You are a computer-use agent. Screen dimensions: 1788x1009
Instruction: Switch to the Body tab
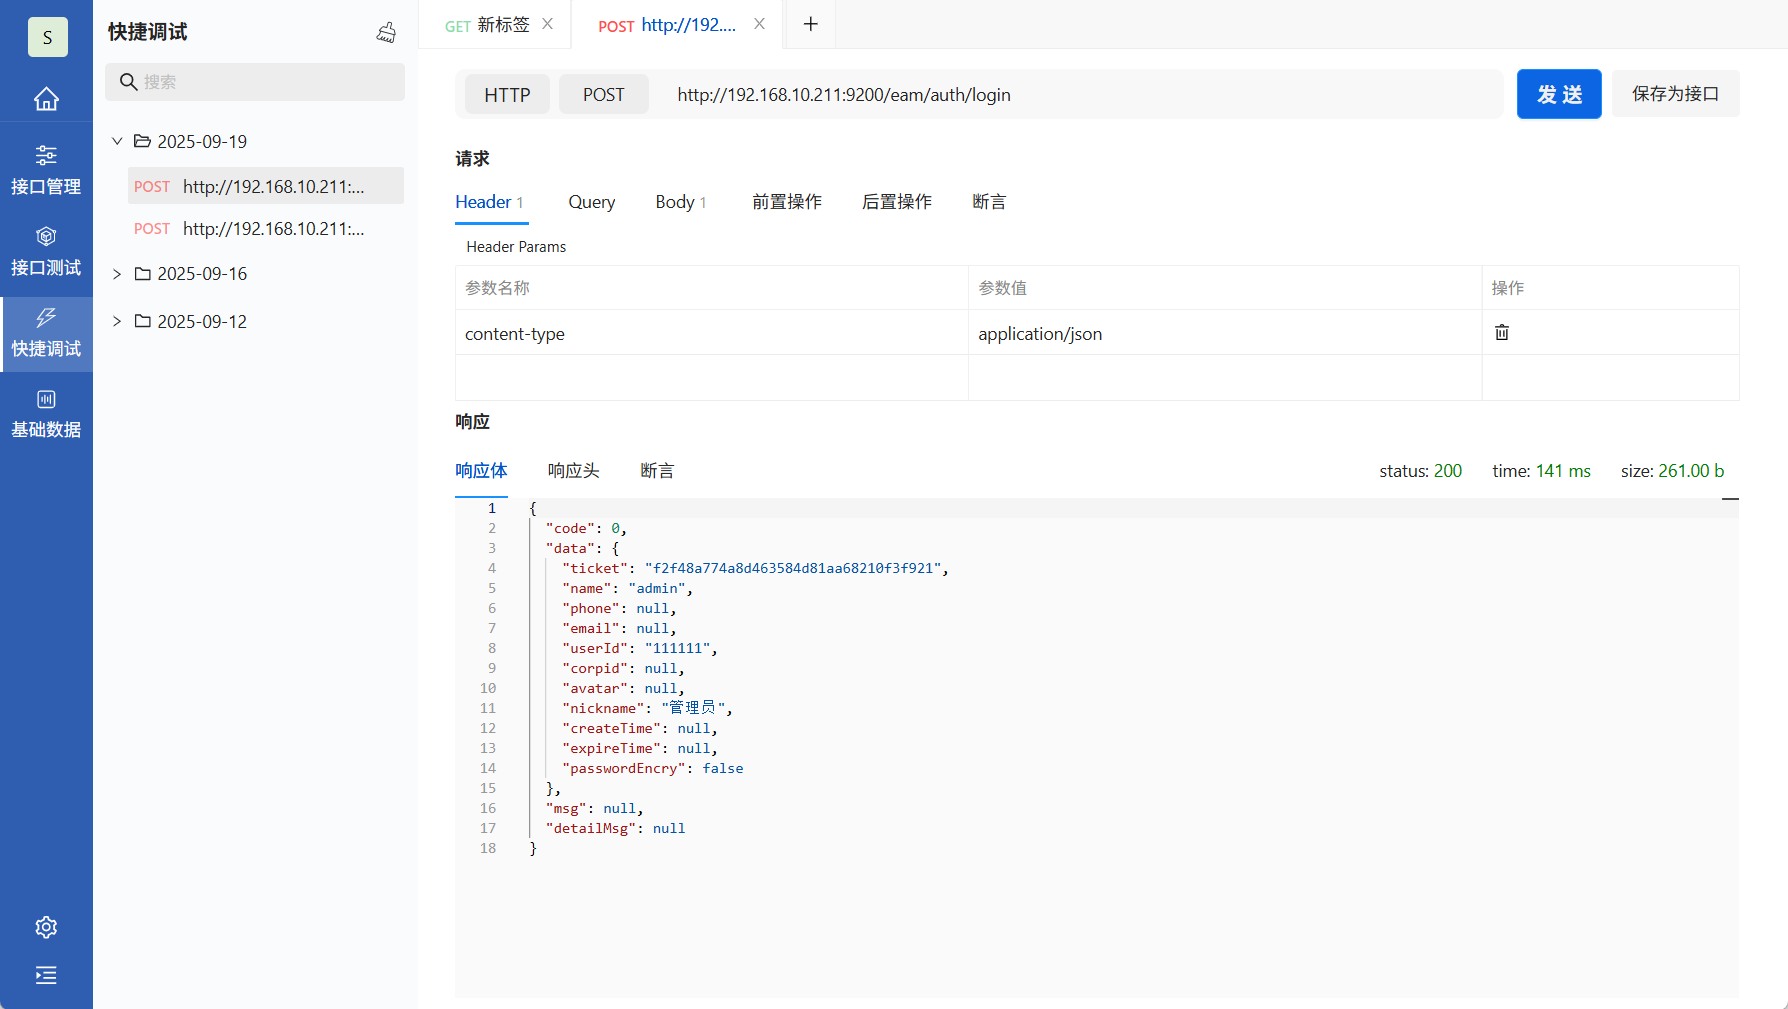[x=681, y=202]
